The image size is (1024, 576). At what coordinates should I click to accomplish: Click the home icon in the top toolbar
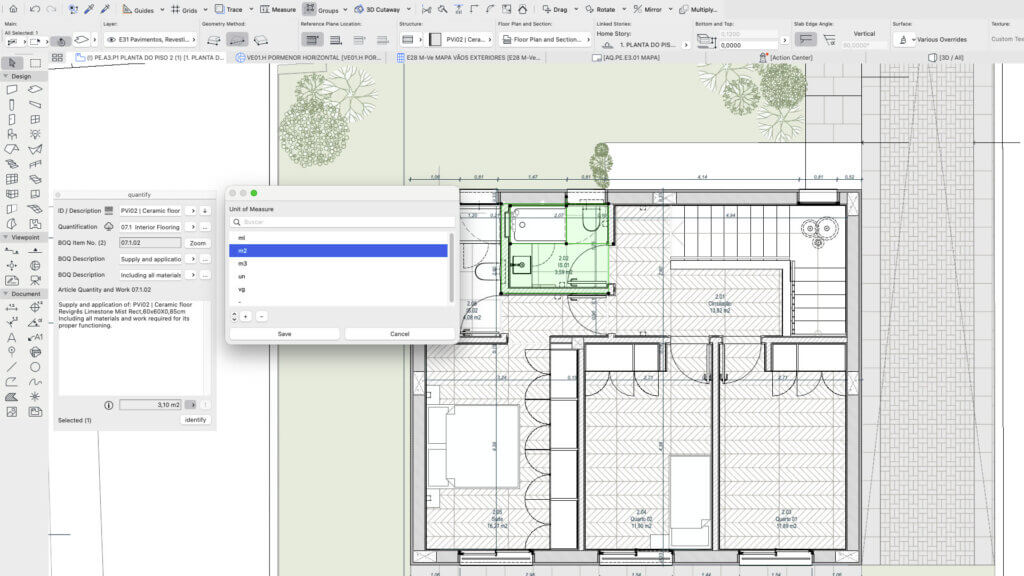coord(13,9)
